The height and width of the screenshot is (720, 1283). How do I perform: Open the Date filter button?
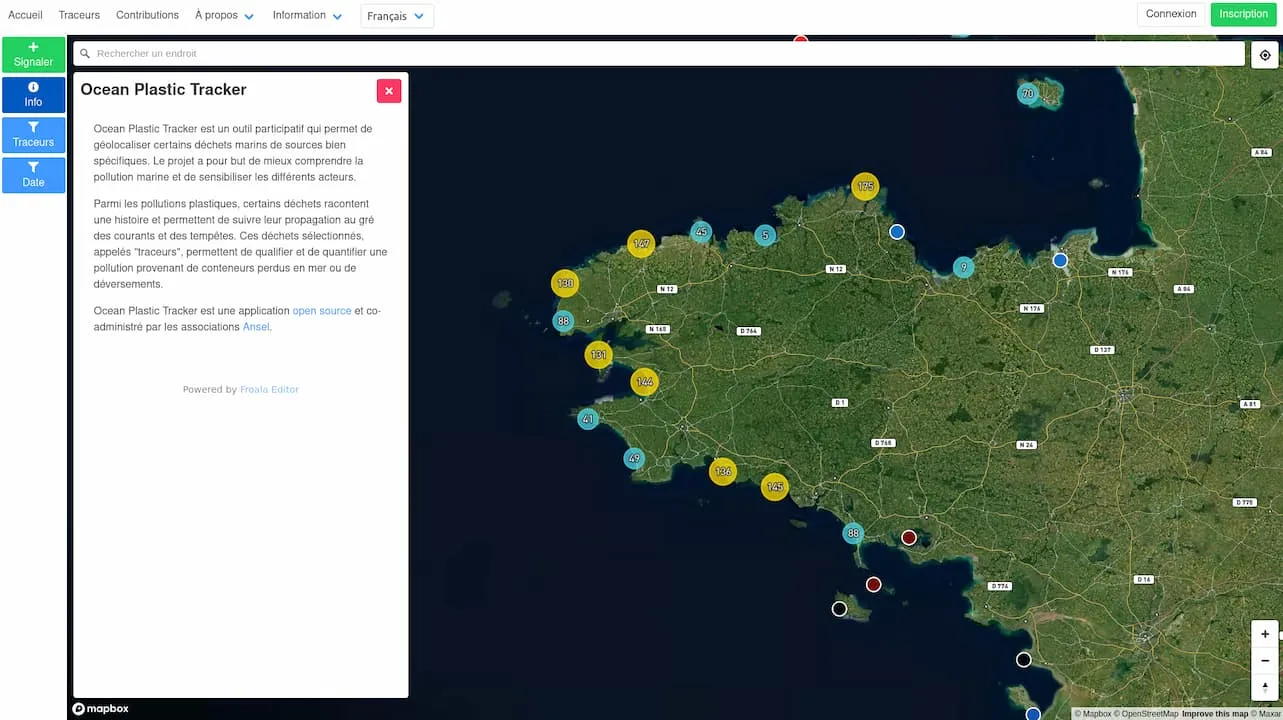(33, 175)
